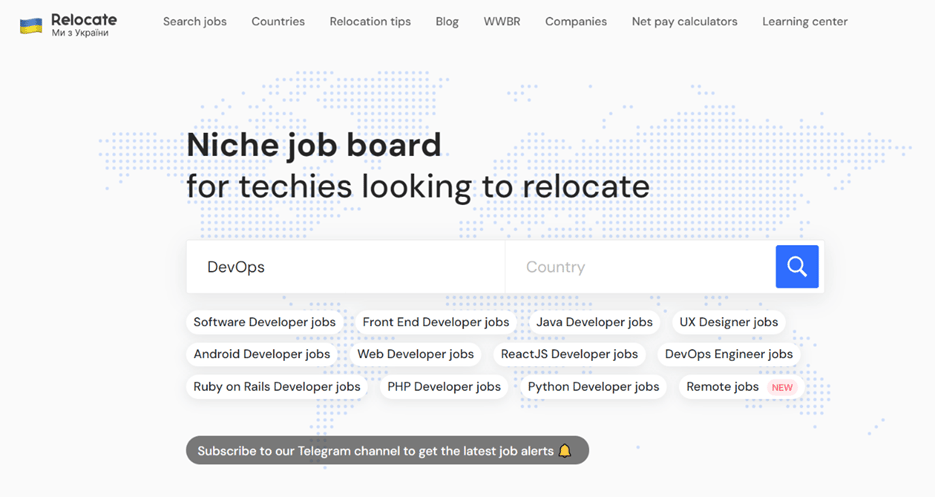Open the Blog page
Screen dimensions: 935x497
click(x=447, y=21)
